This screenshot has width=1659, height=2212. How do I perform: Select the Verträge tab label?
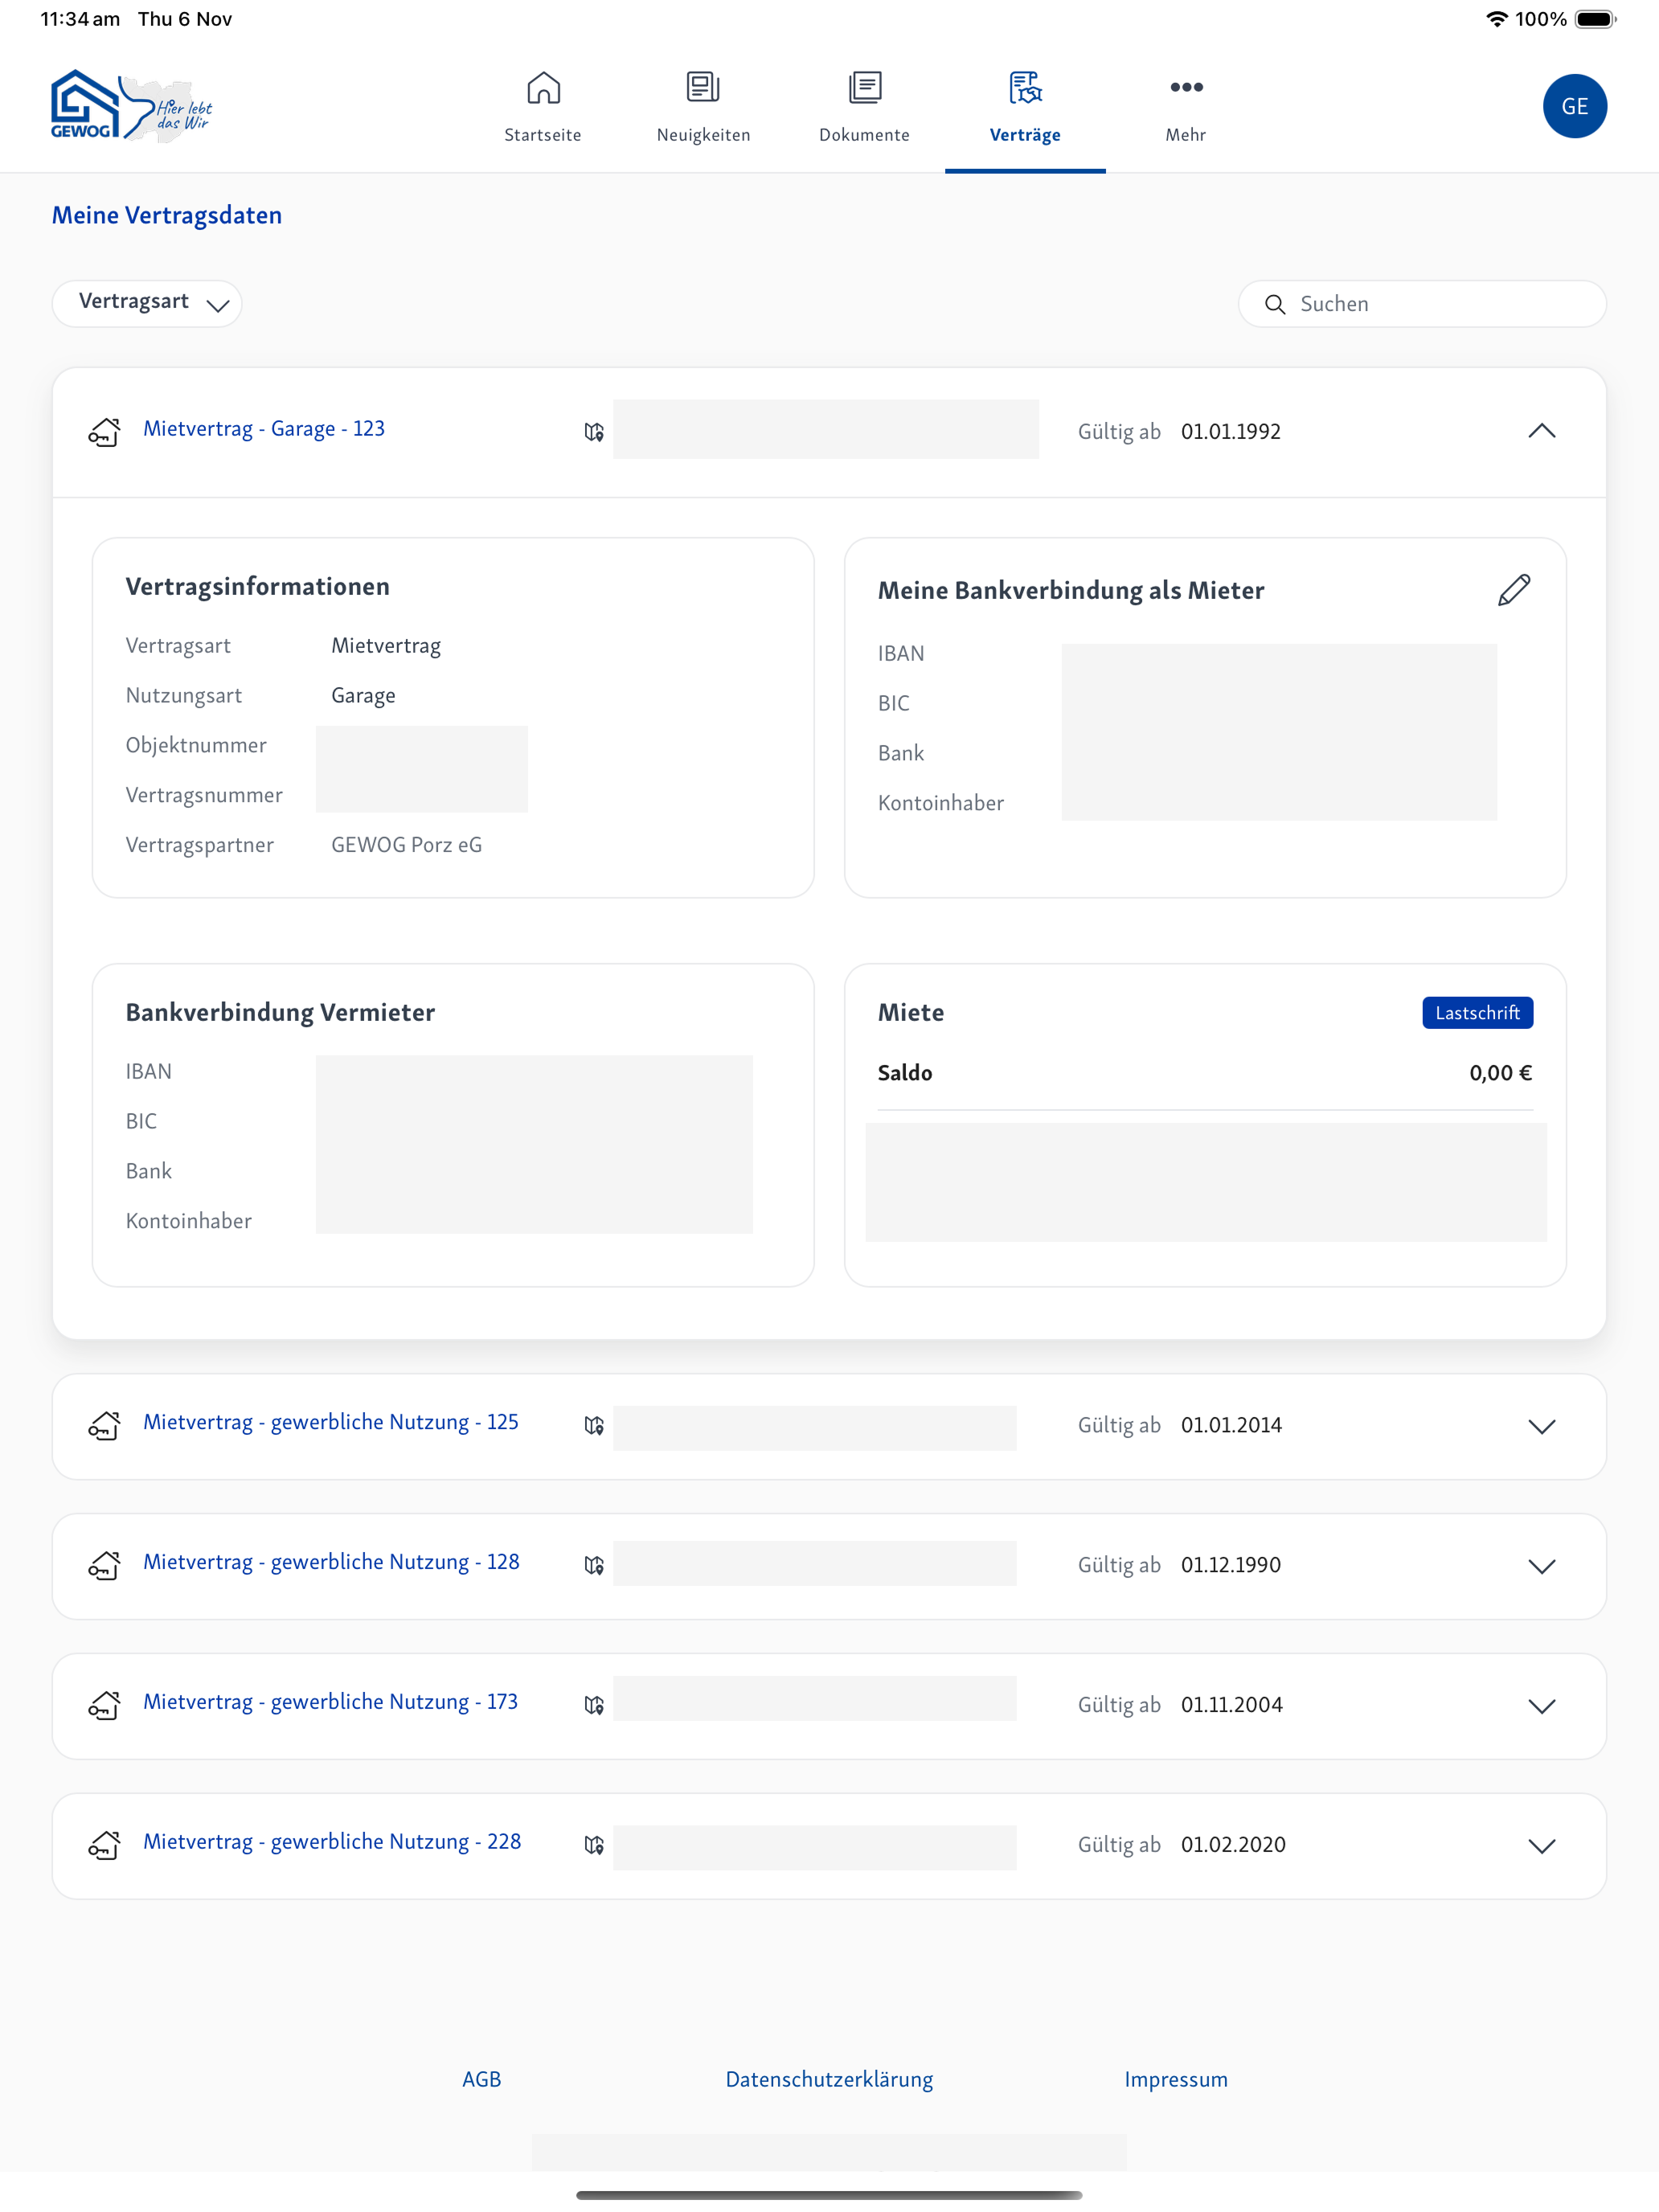1025,135
